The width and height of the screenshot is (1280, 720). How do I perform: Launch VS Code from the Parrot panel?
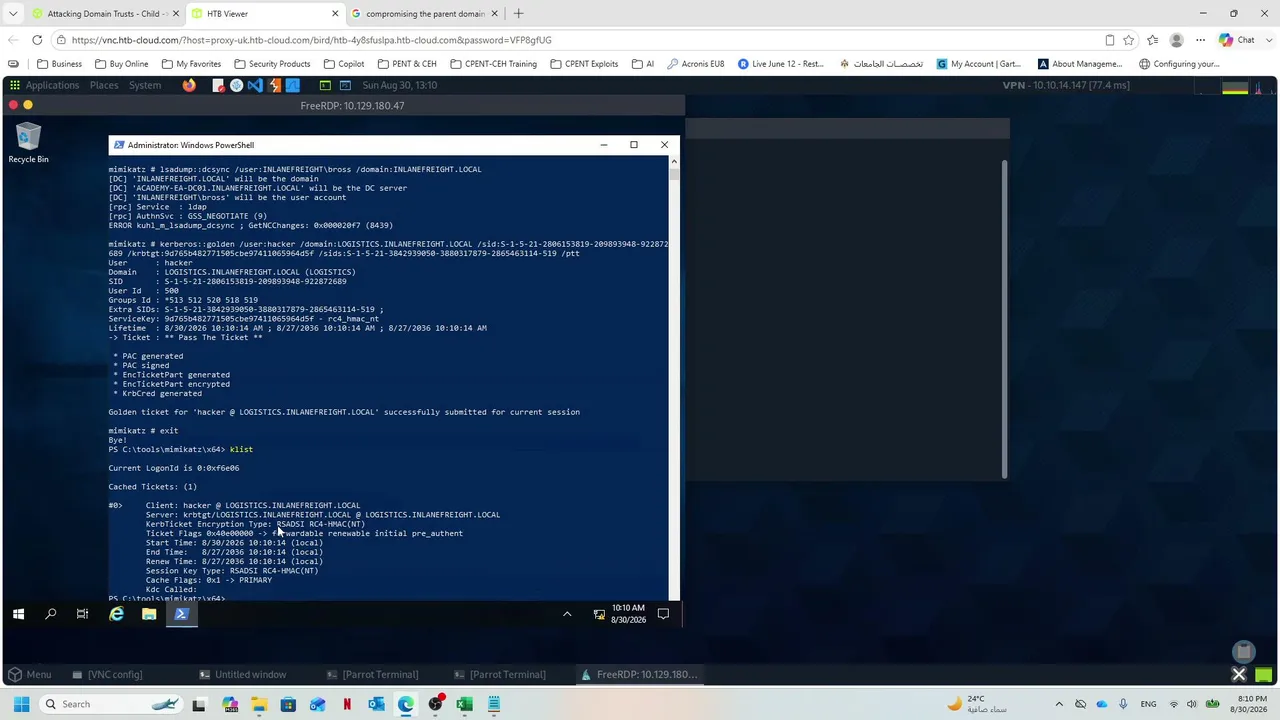point(255,85)
